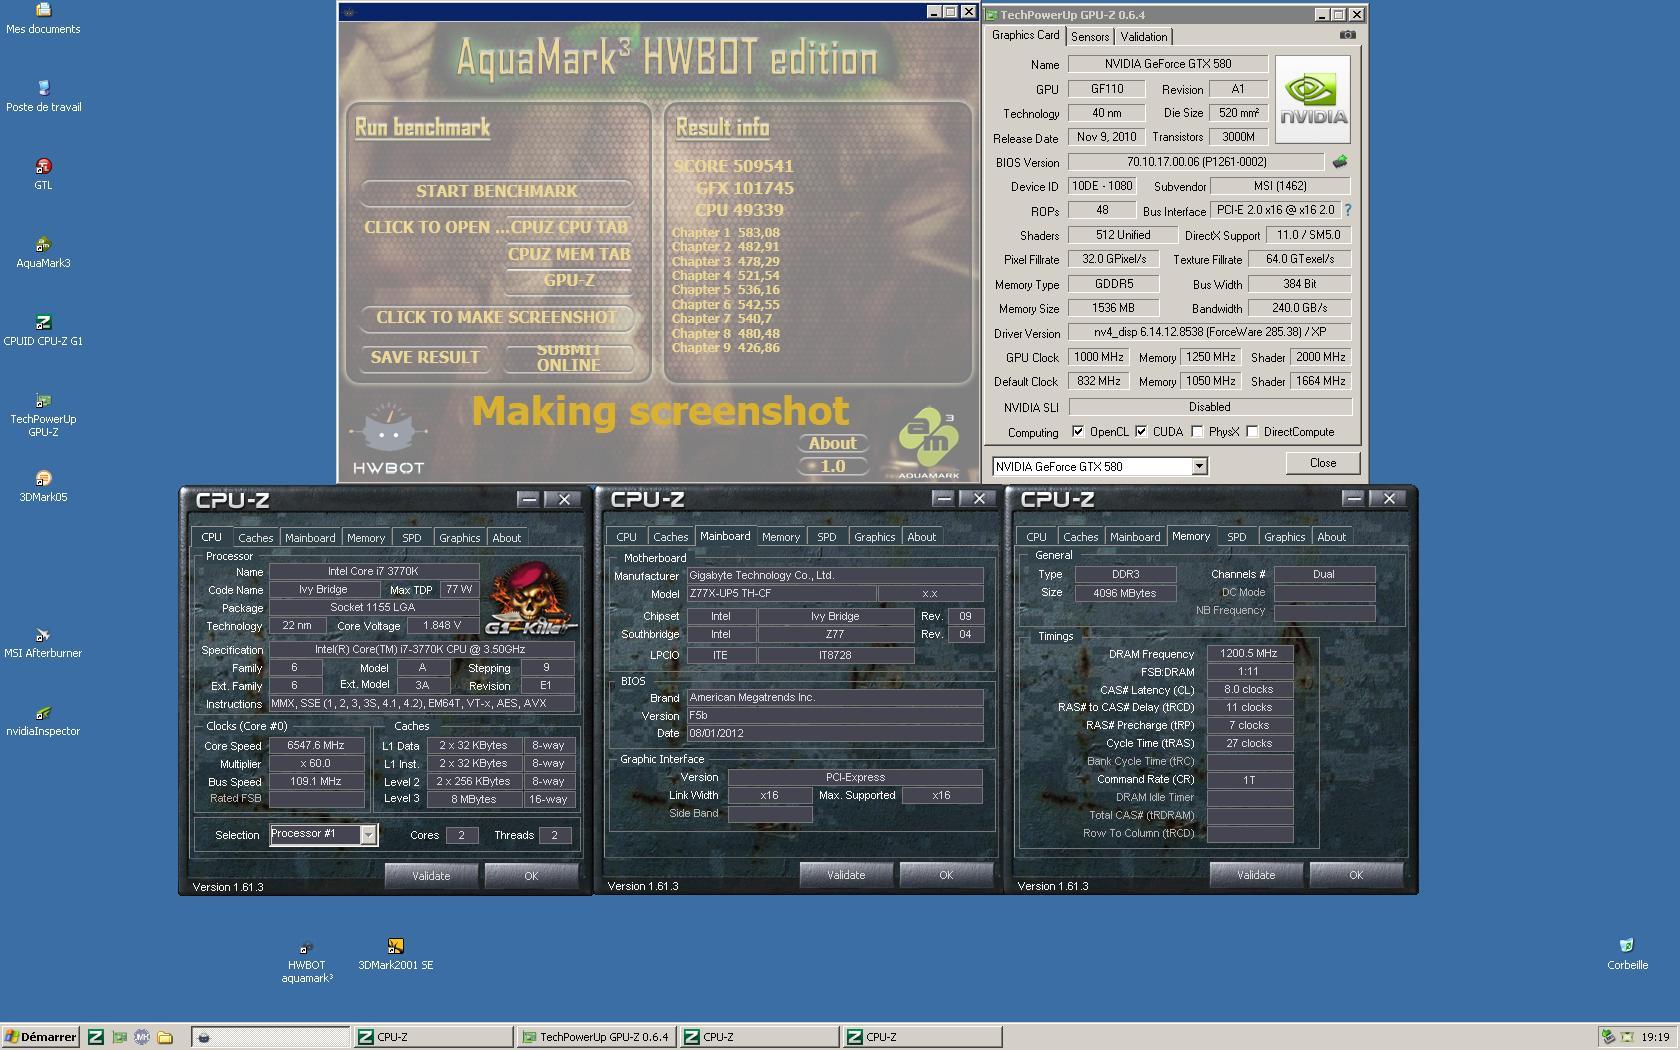Click GPU-Z screenshot camera icon

[1347, 35]
